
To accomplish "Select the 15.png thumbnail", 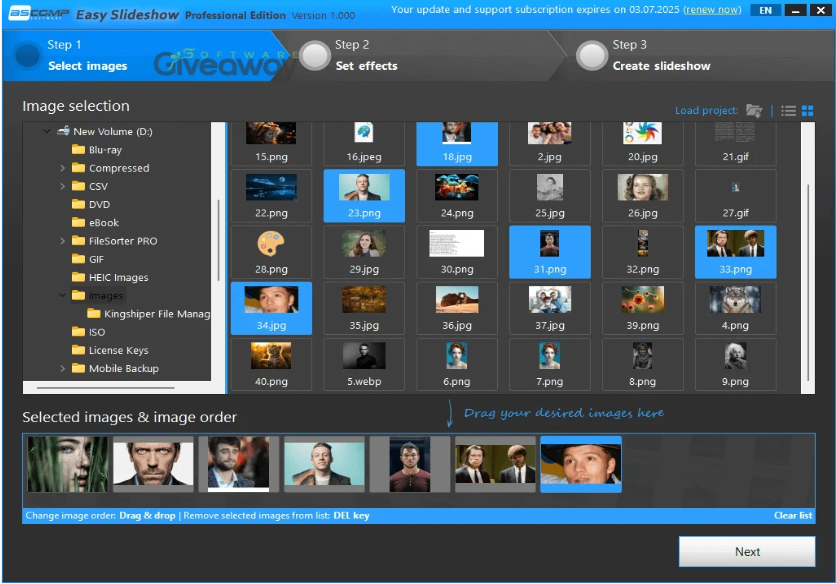I will pyautogui.click(x=271, y=143).
